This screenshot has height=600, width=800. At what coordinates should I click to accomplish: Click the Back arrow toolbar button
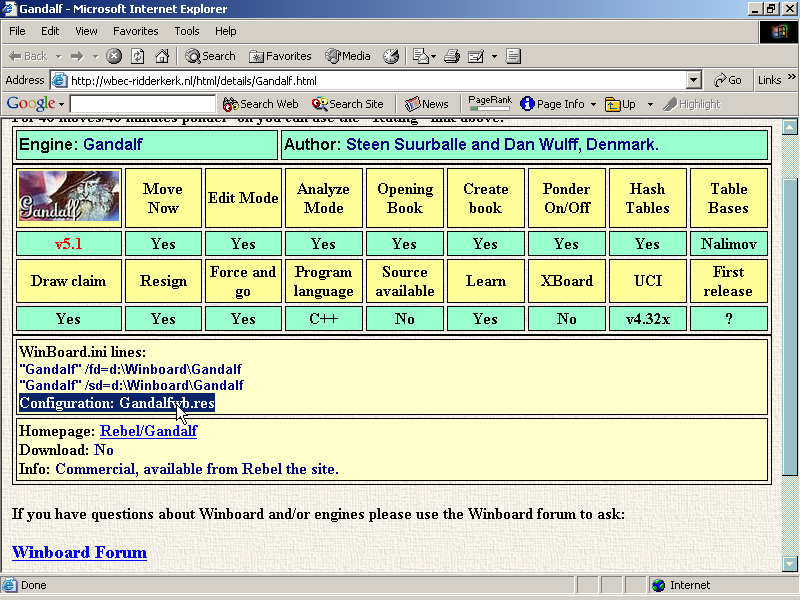(28, 56)
